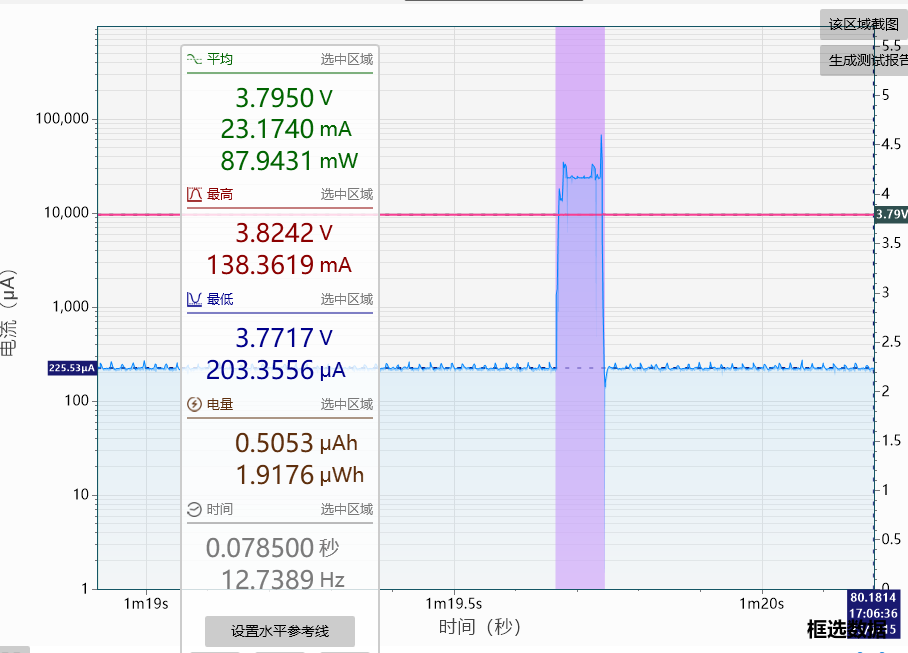Click the average power value 87.9431 mW
The image size is (908, 653).
(289, 161)
